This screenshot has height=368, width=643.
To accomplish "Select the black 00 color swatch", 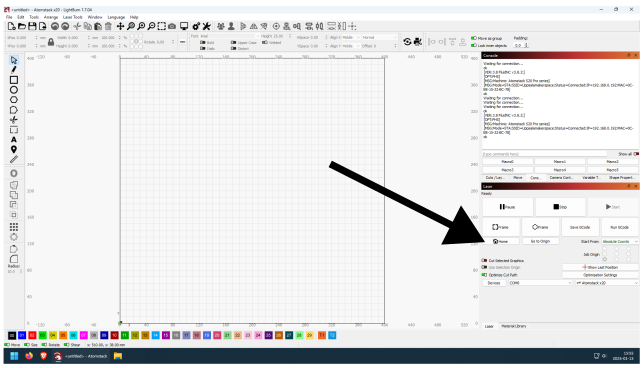I will coord(12,336).
